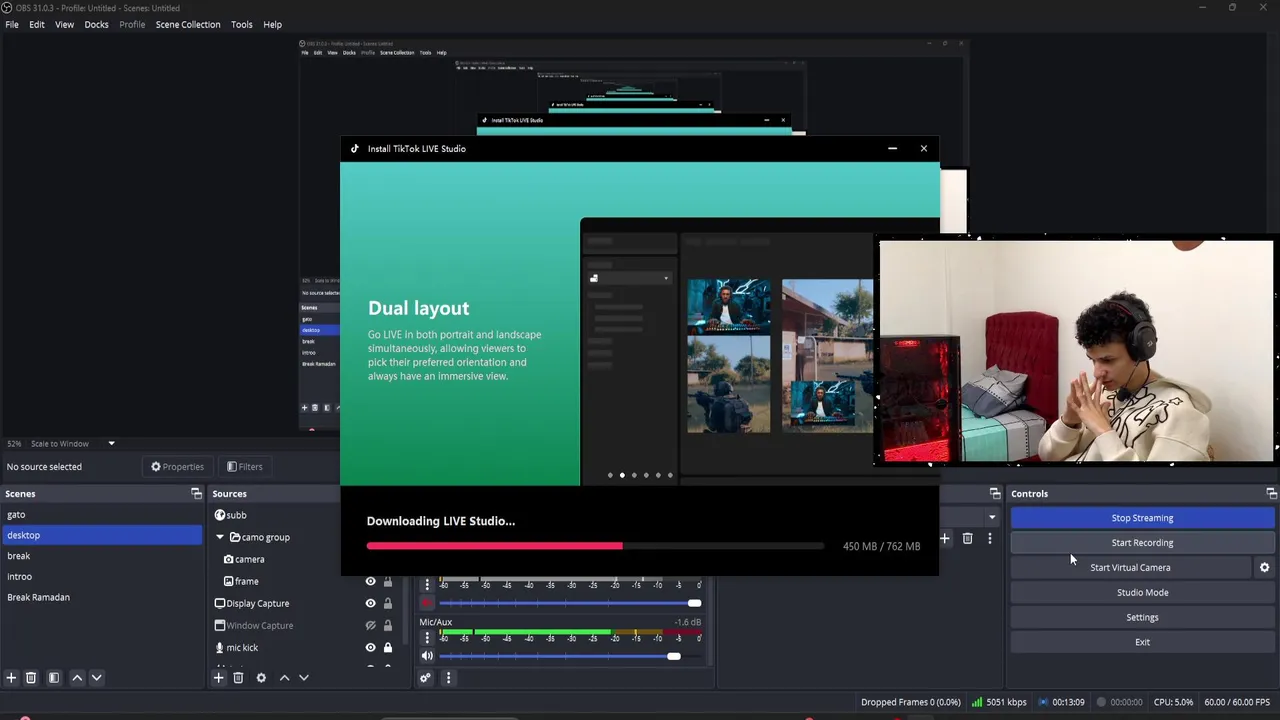
Task: Click the browser icon of subb source
Action: [x=220, y=515]
